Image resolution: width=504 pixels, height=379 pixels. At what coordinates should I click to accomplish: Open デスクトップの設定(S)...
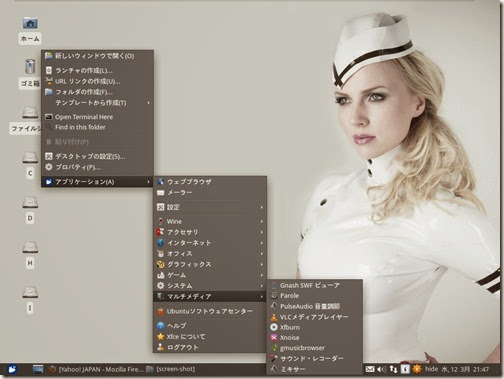97,156
